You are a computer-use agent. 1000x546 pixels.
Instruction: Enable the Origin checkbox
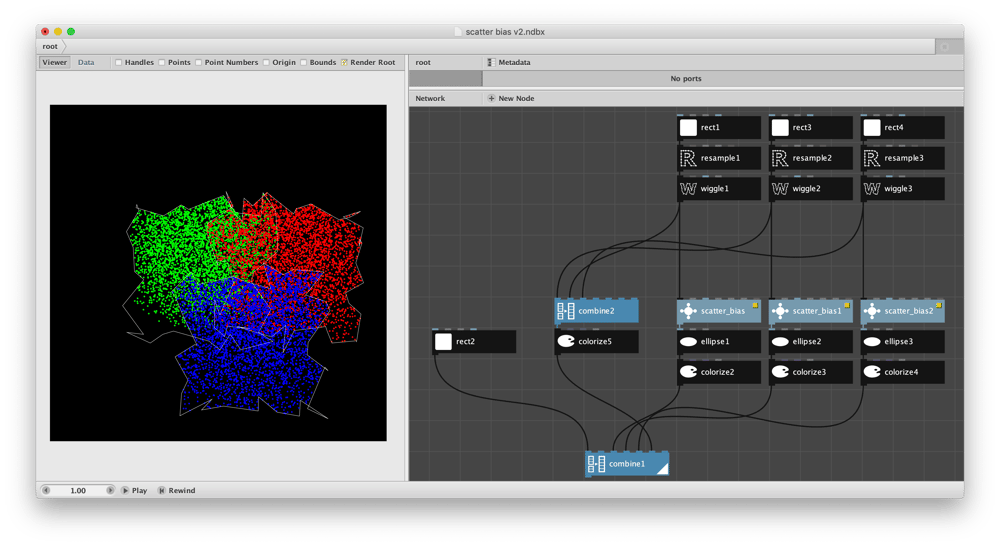click(266, 63)
